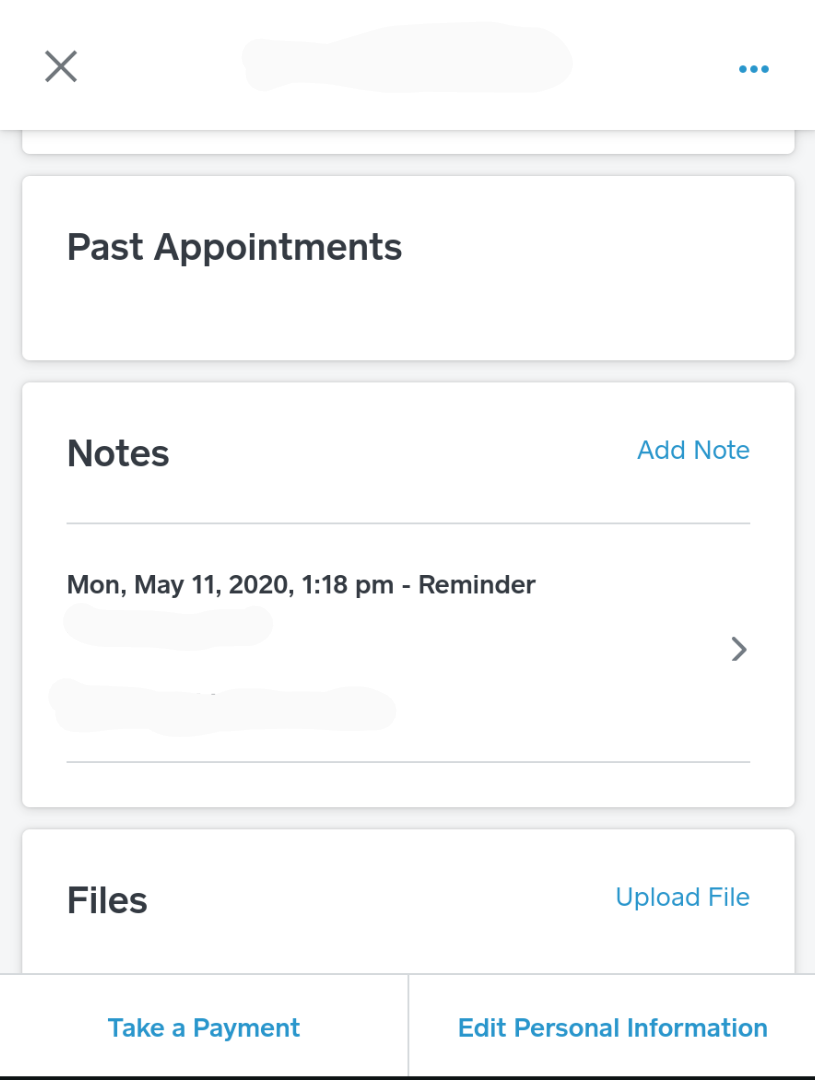This screenshot has height=1080, width=815.
Task: Tap the redacted customer name in the header
Action: click(407, 60)
